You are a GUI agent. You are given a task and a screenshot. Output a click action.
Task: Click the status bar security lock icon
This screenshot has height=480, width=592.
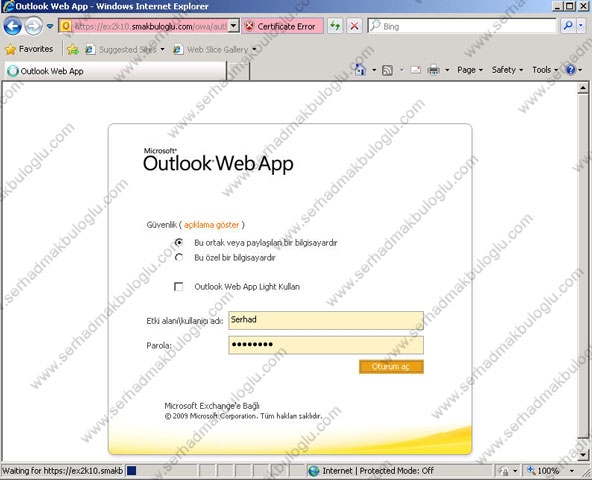point(504,471)
